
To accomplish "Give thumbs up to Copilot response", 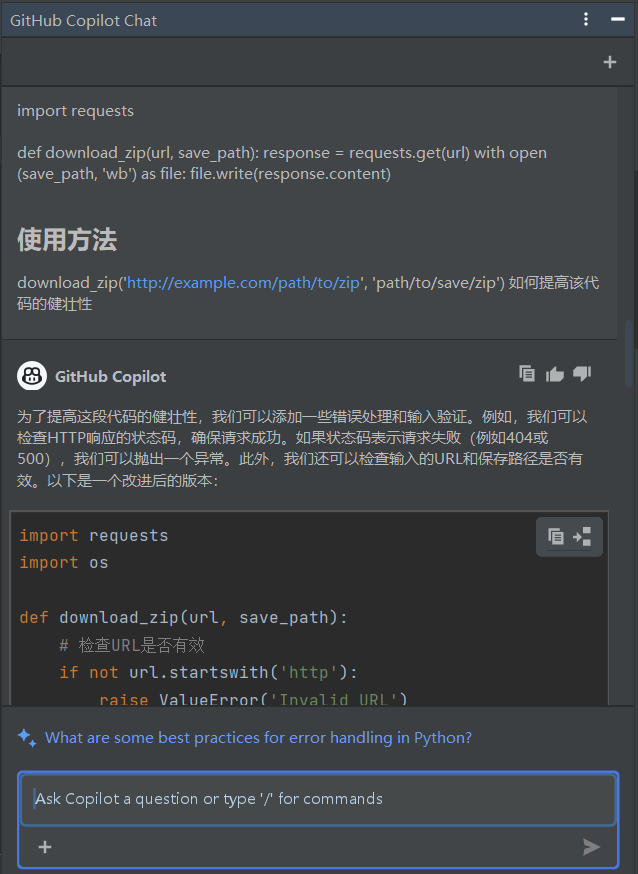I will (554, 374).
